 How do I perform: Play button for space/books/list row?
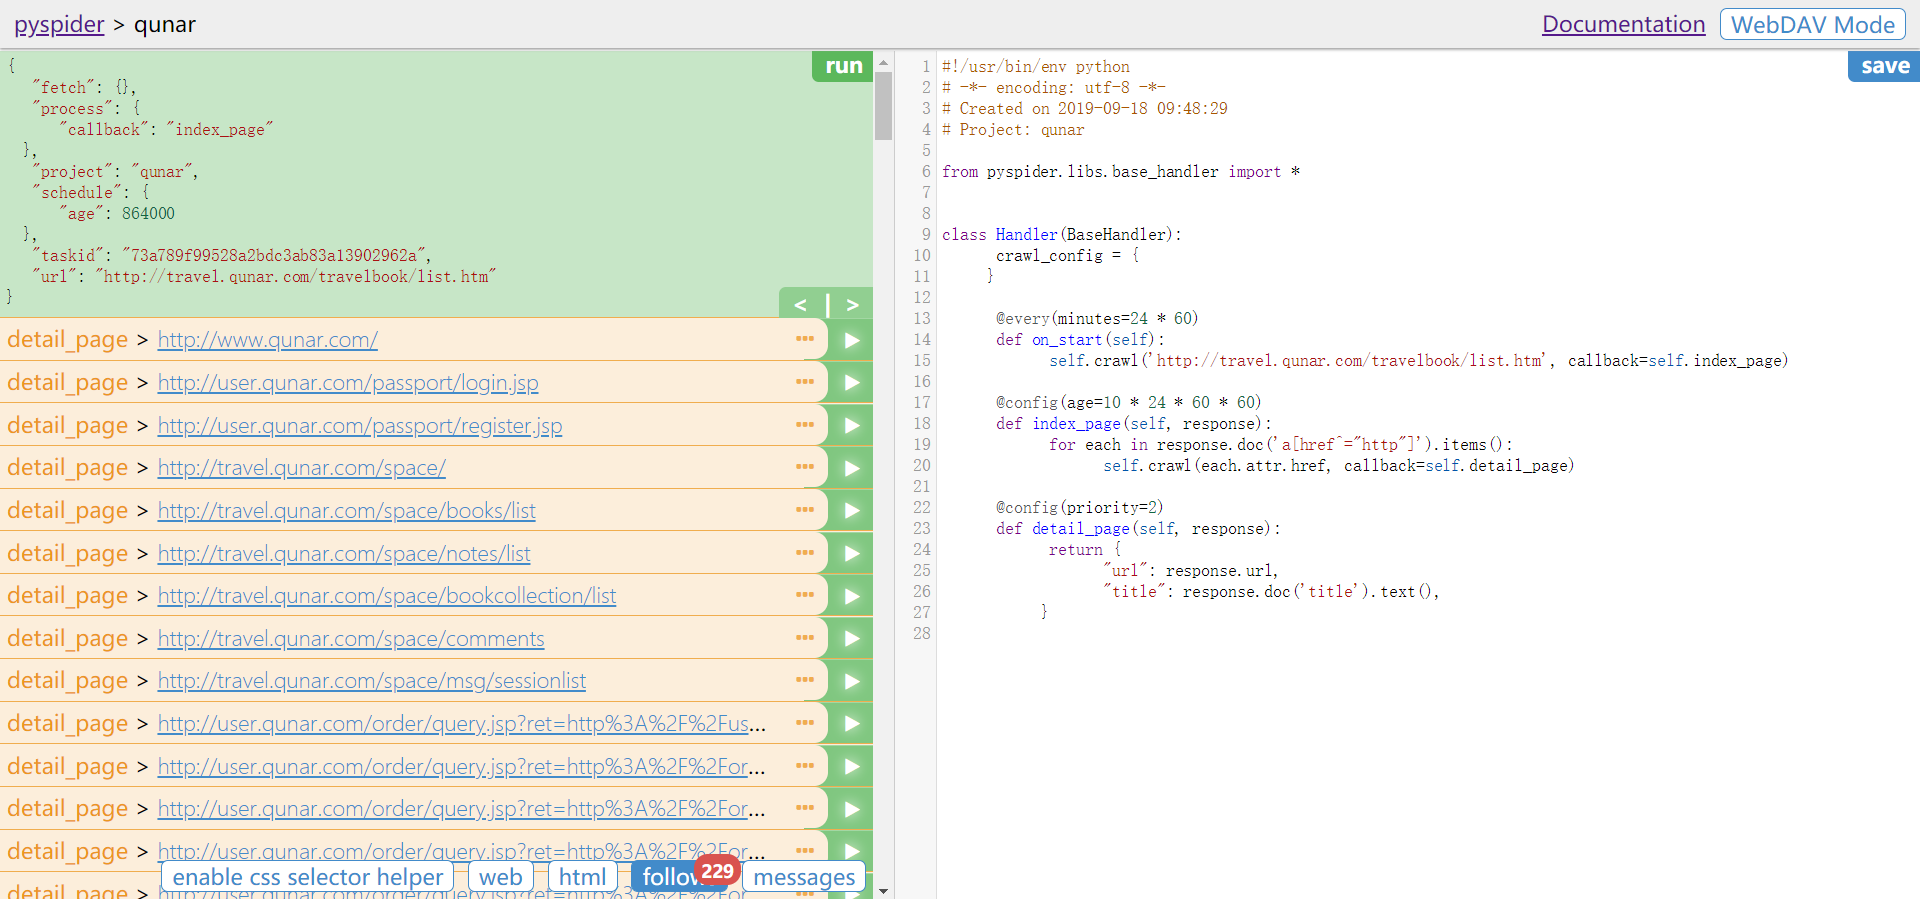point(850,510)
